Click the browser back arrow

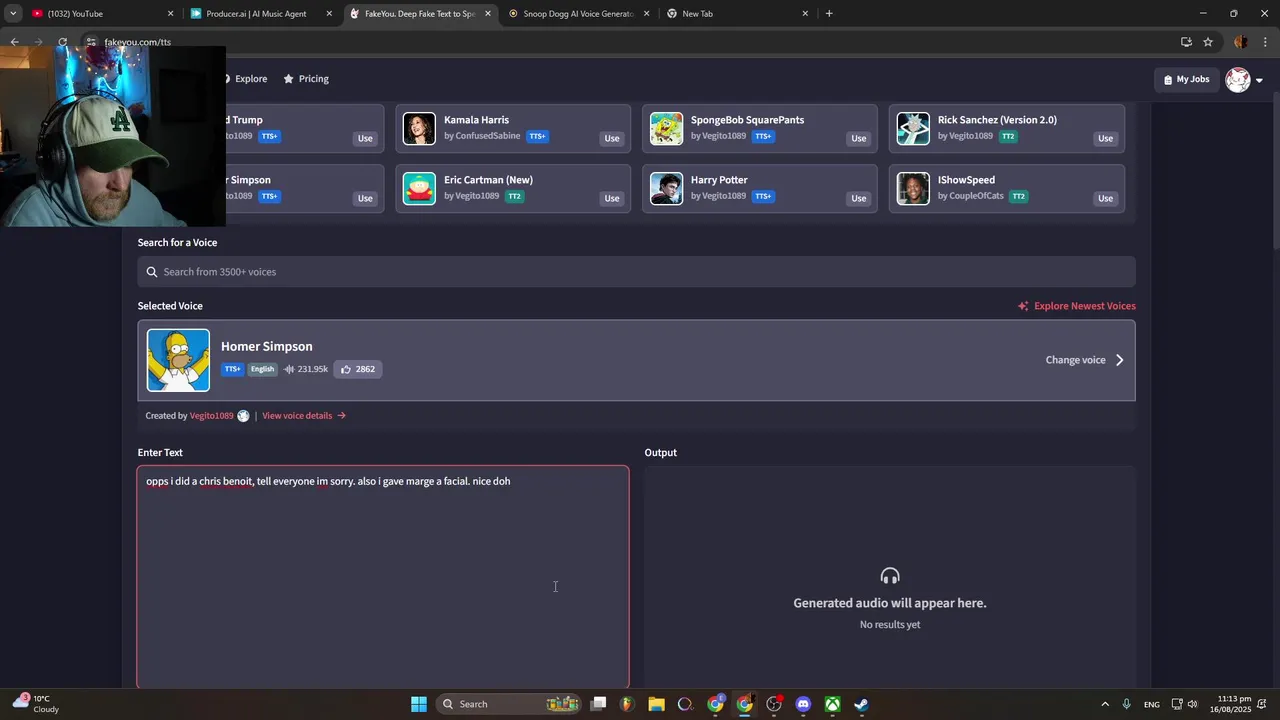coord(14,42)
